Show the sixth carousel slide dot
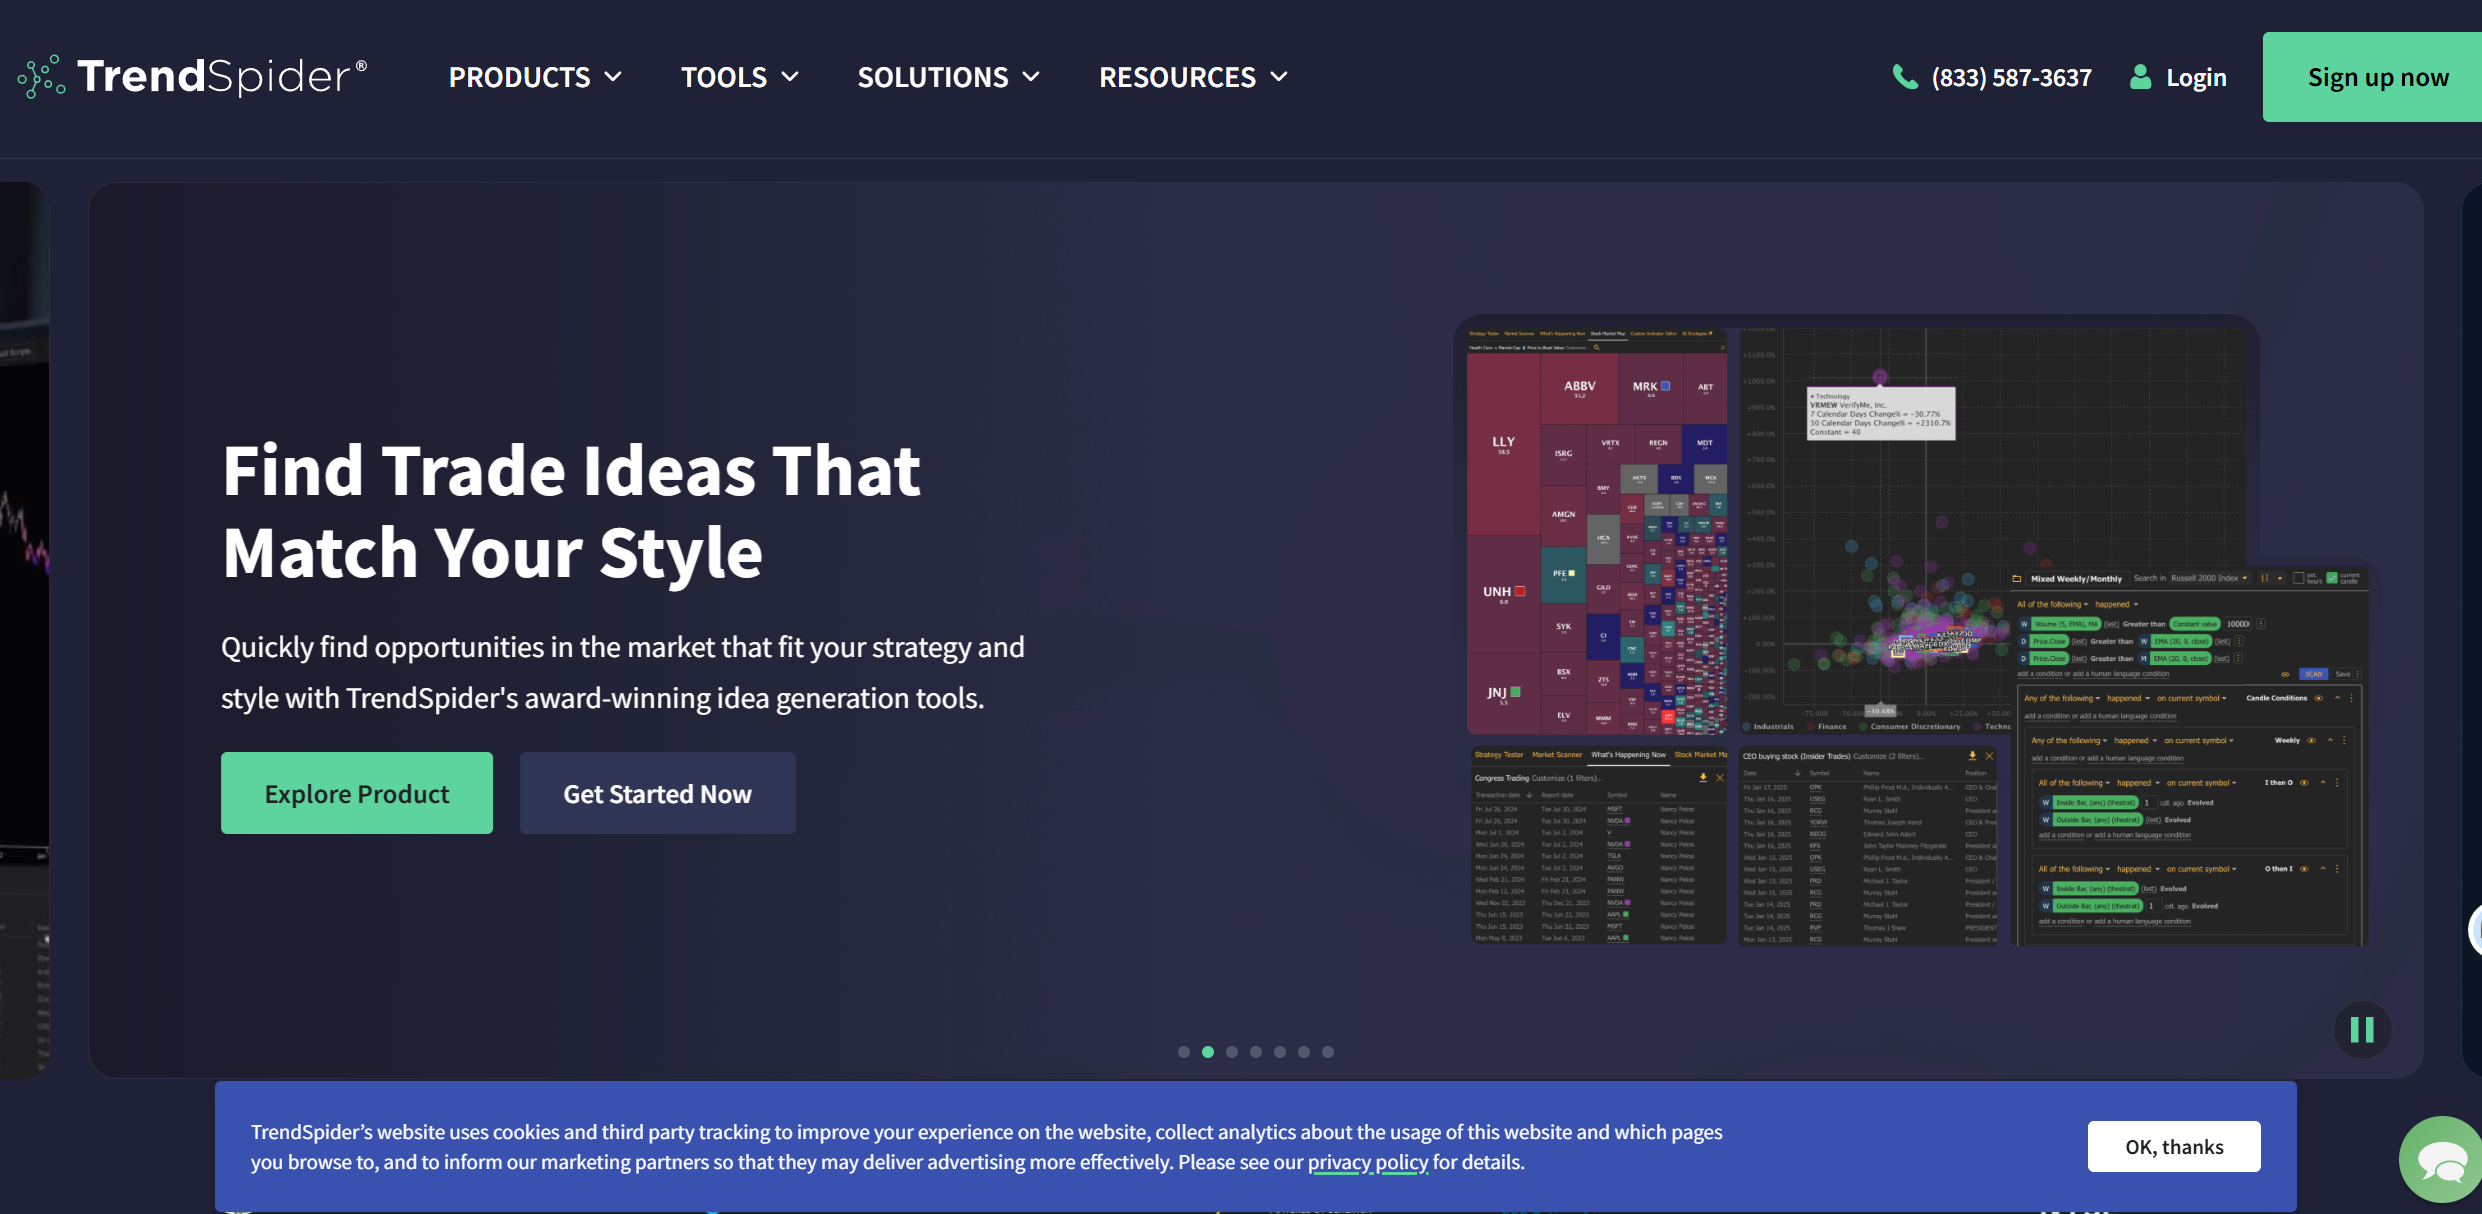 (x=1304, y=1052)
